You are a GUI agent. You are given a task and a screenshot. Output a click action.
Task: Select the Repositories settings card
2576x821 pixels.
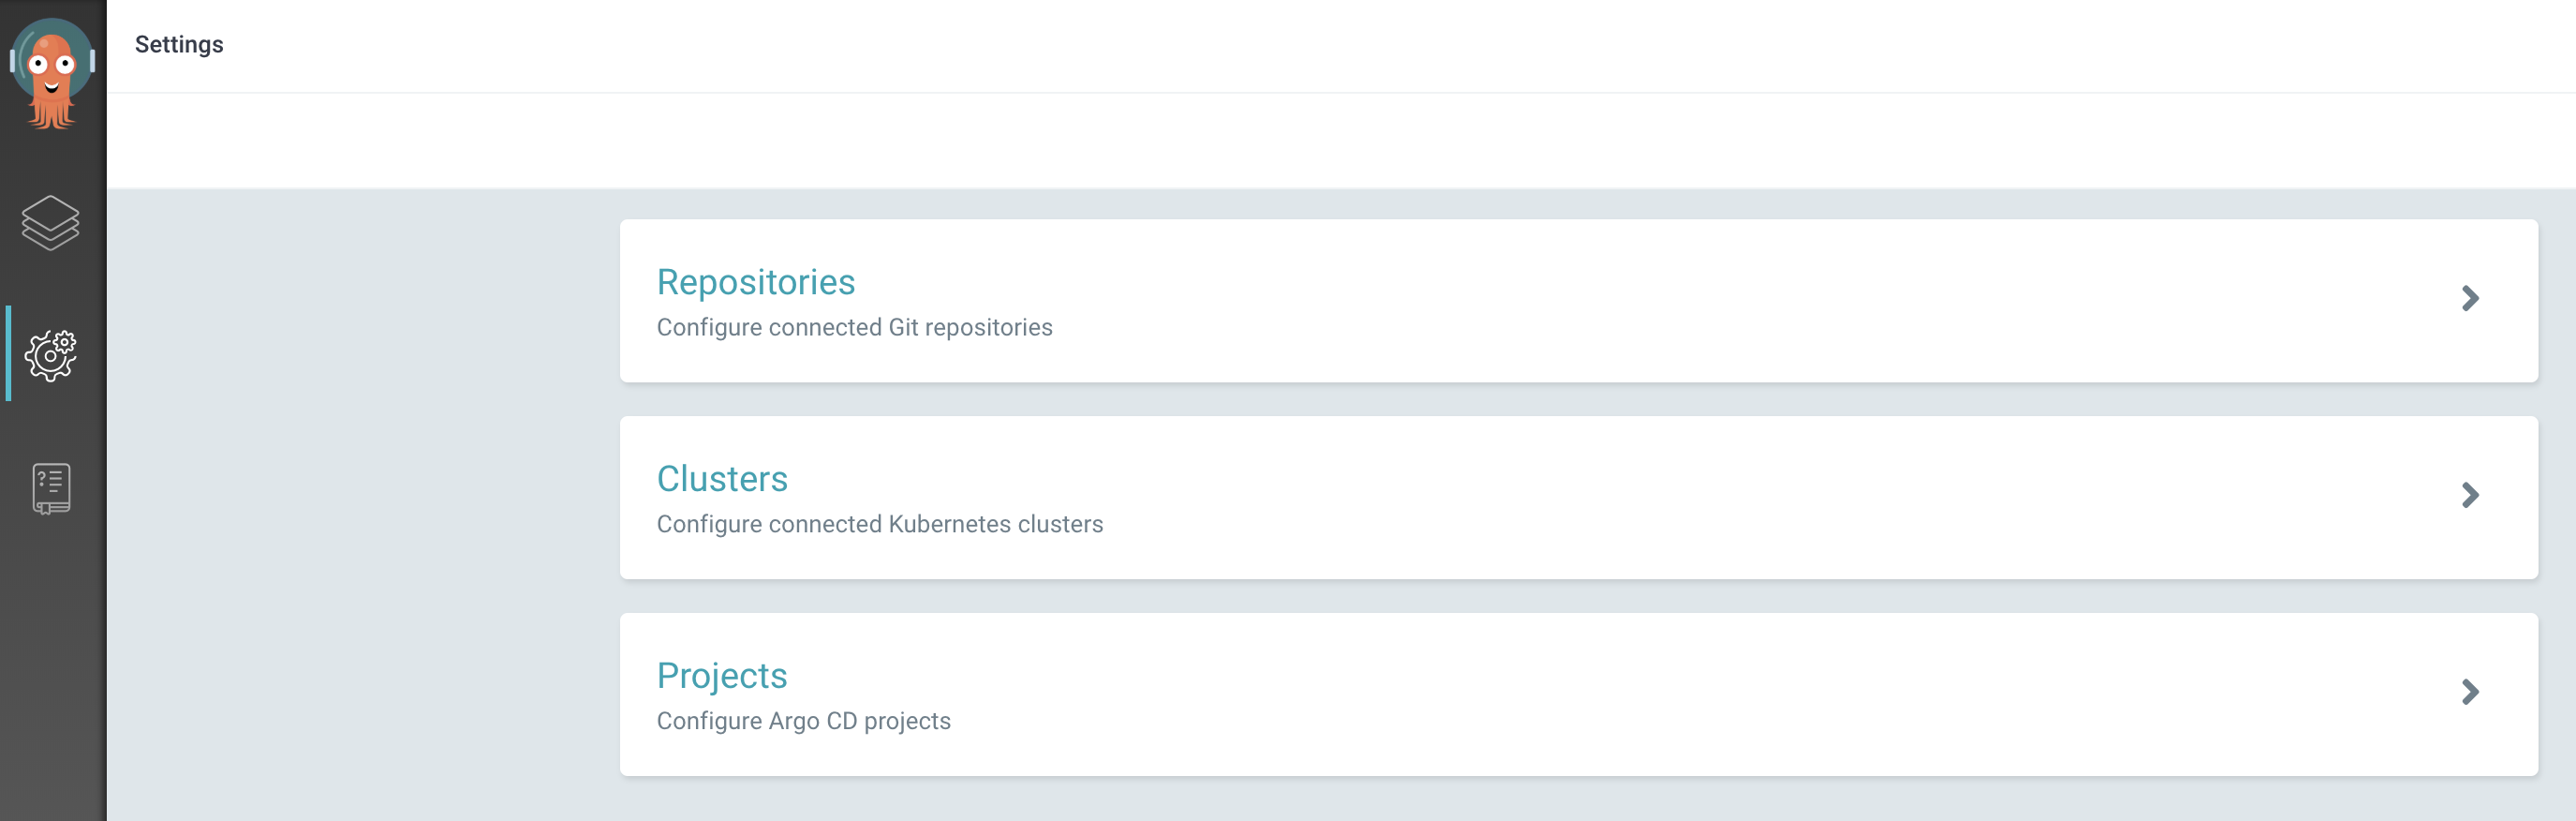pos(1579,301)
